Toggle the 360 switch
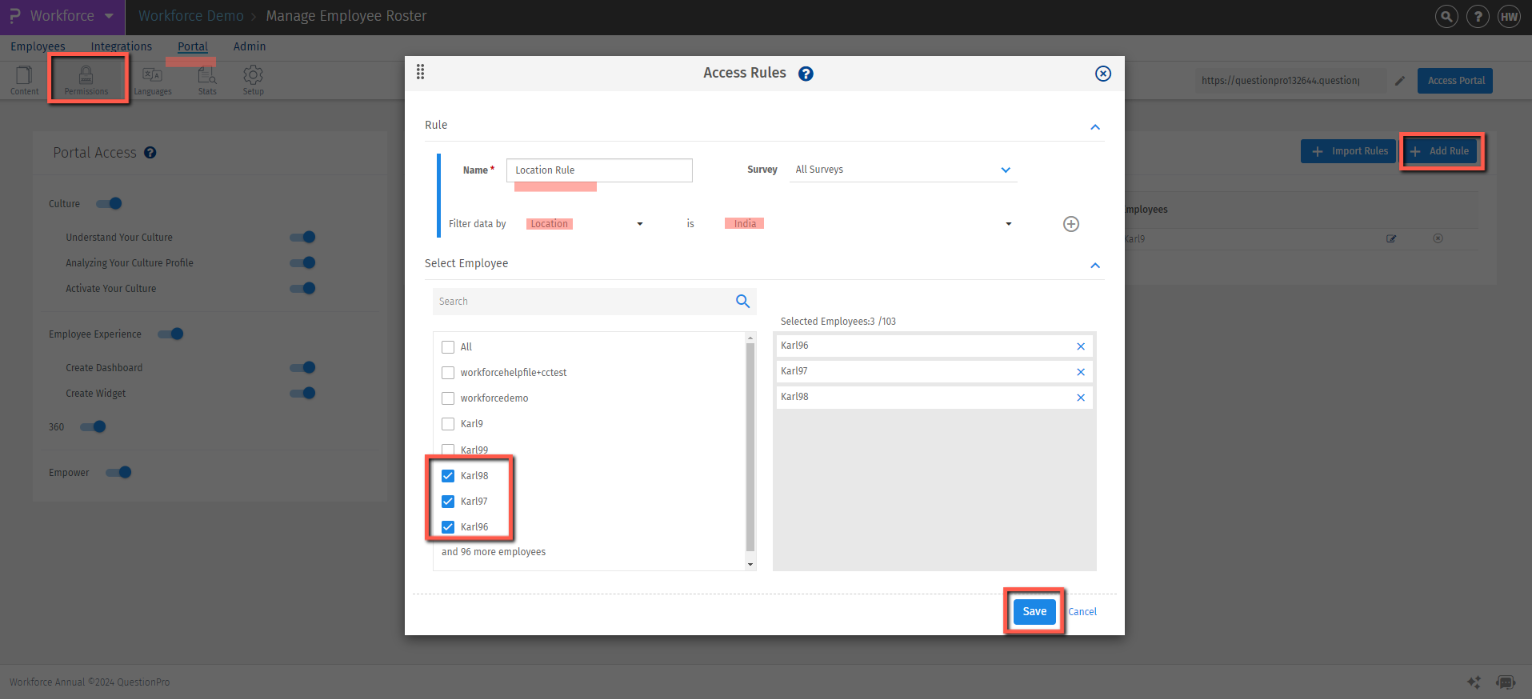This screenshot has height=699, width=1532. click(93, 427)
